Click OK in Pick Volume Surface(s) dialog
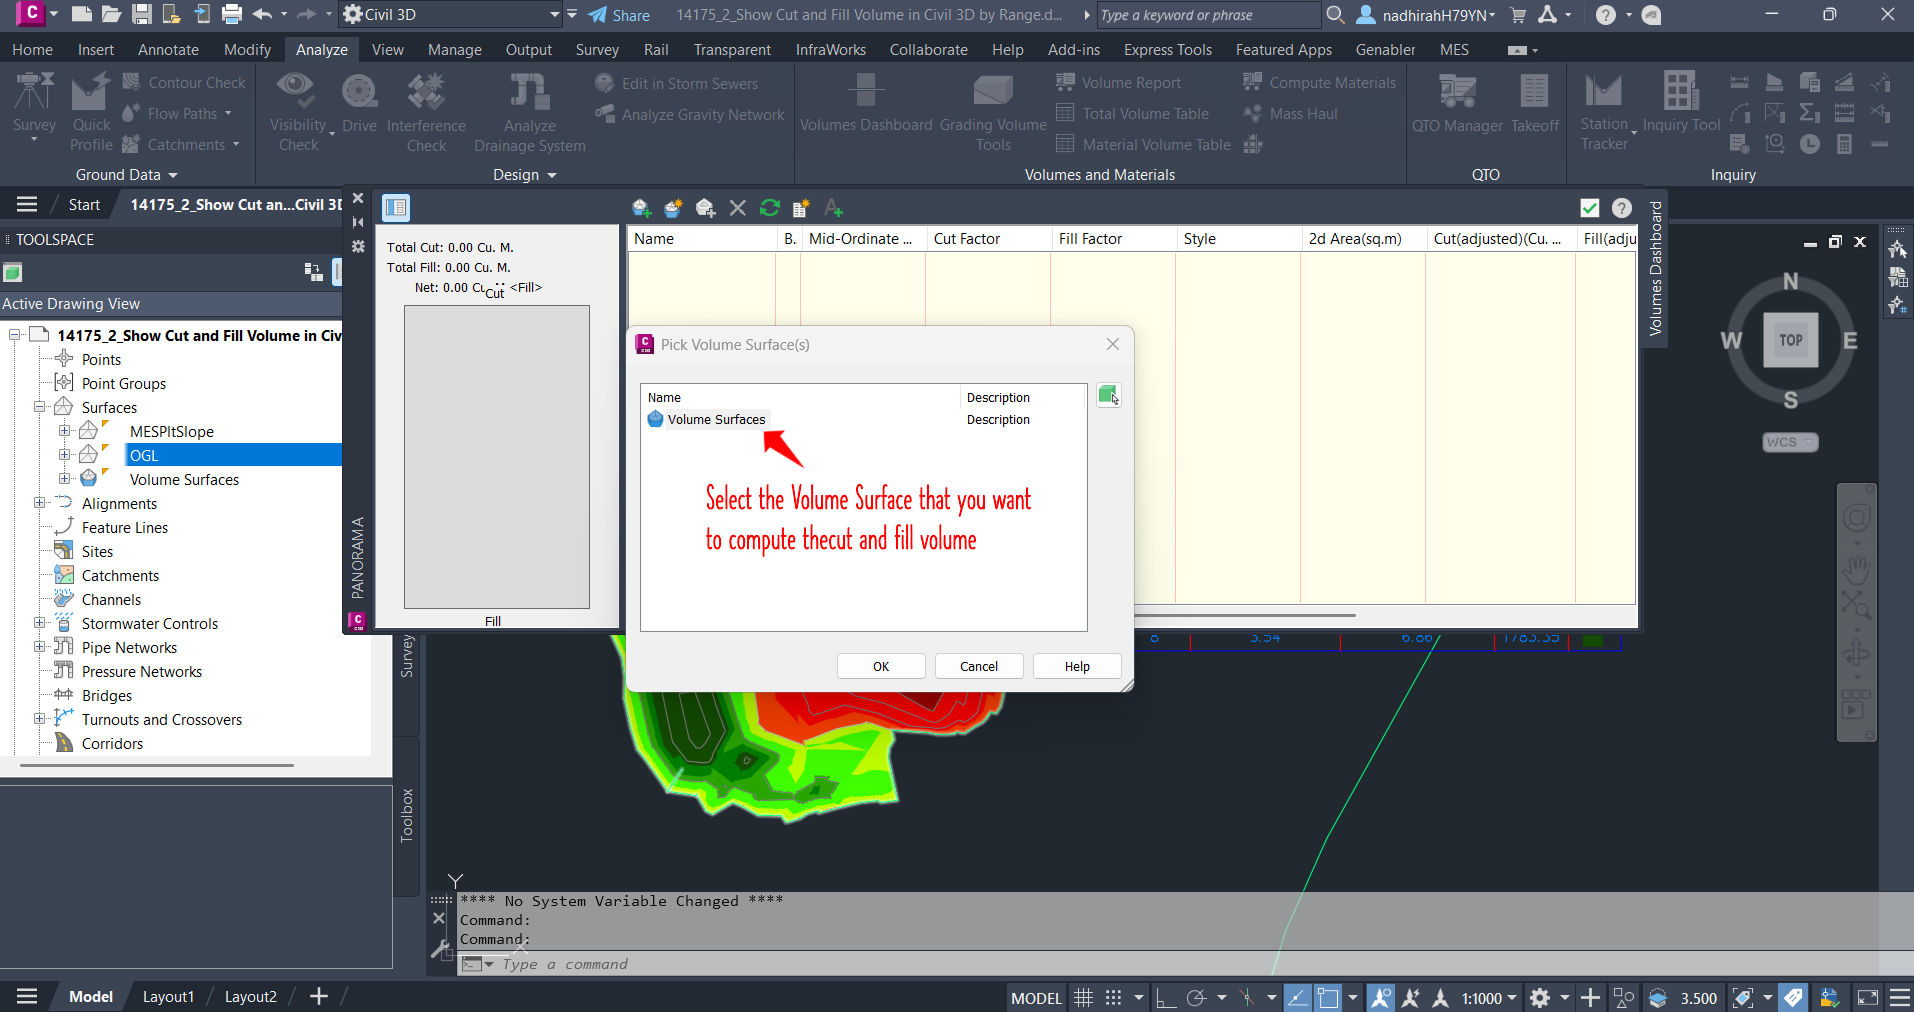 tap(879, 666)
